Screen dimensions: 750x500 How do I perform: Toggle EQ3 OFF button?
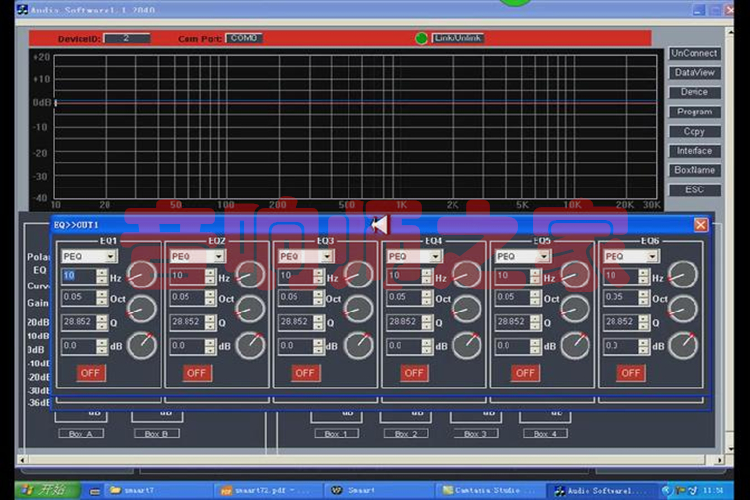(305, 373)
